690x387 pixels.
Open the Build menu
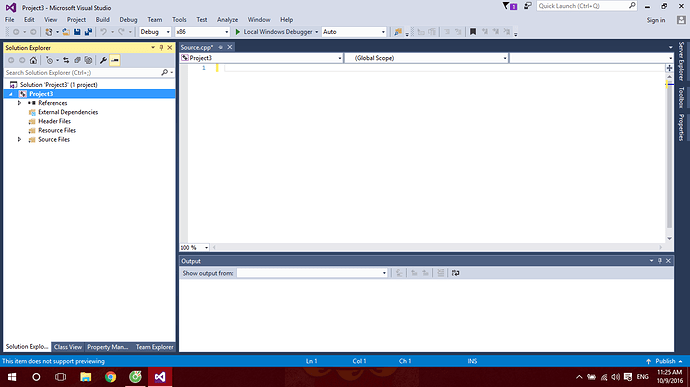103,20
